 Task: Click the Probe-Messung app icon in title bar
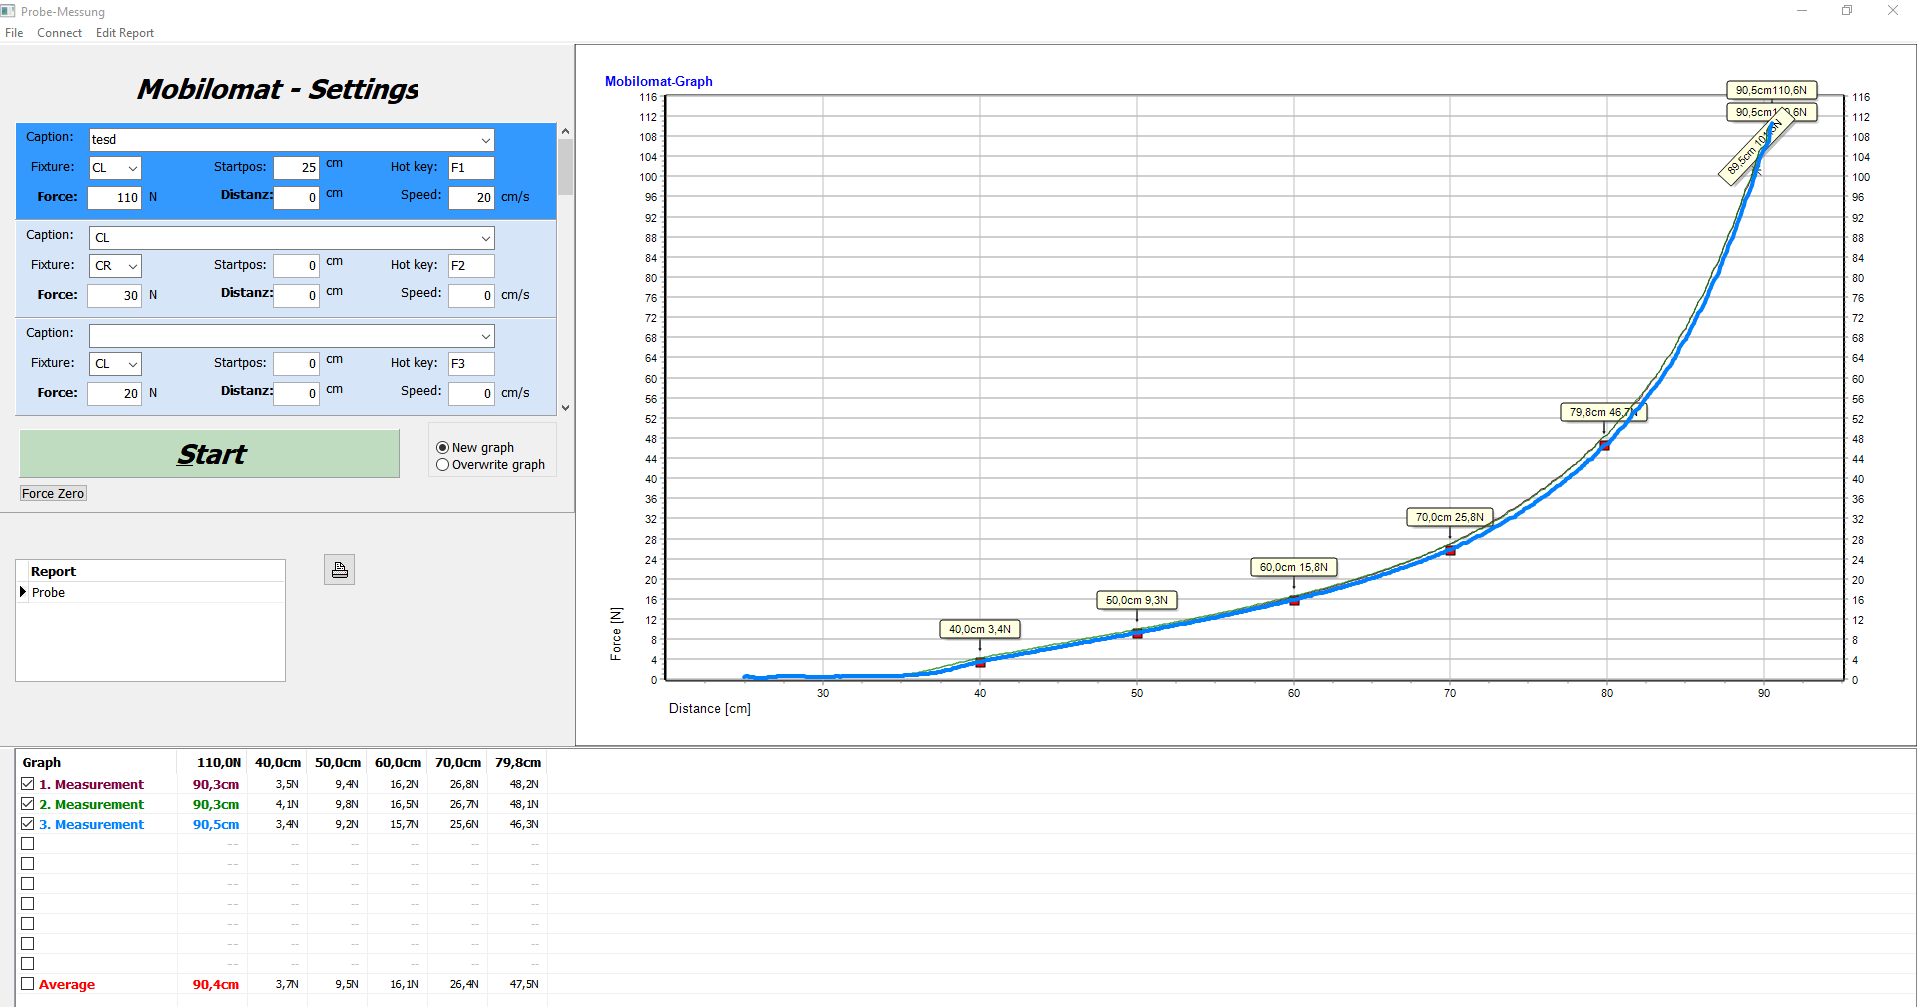point(9,11)
